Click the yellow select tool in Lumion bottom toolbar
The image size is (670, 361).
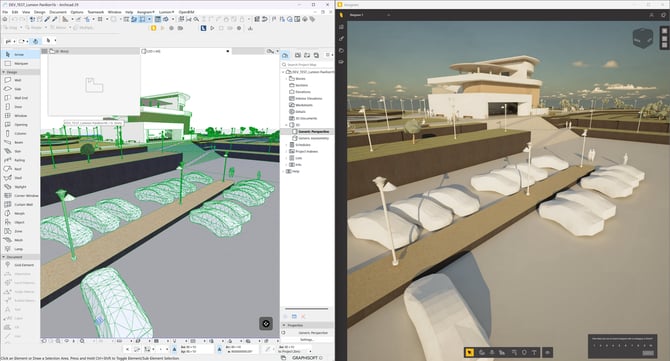[x=469, y=352]
